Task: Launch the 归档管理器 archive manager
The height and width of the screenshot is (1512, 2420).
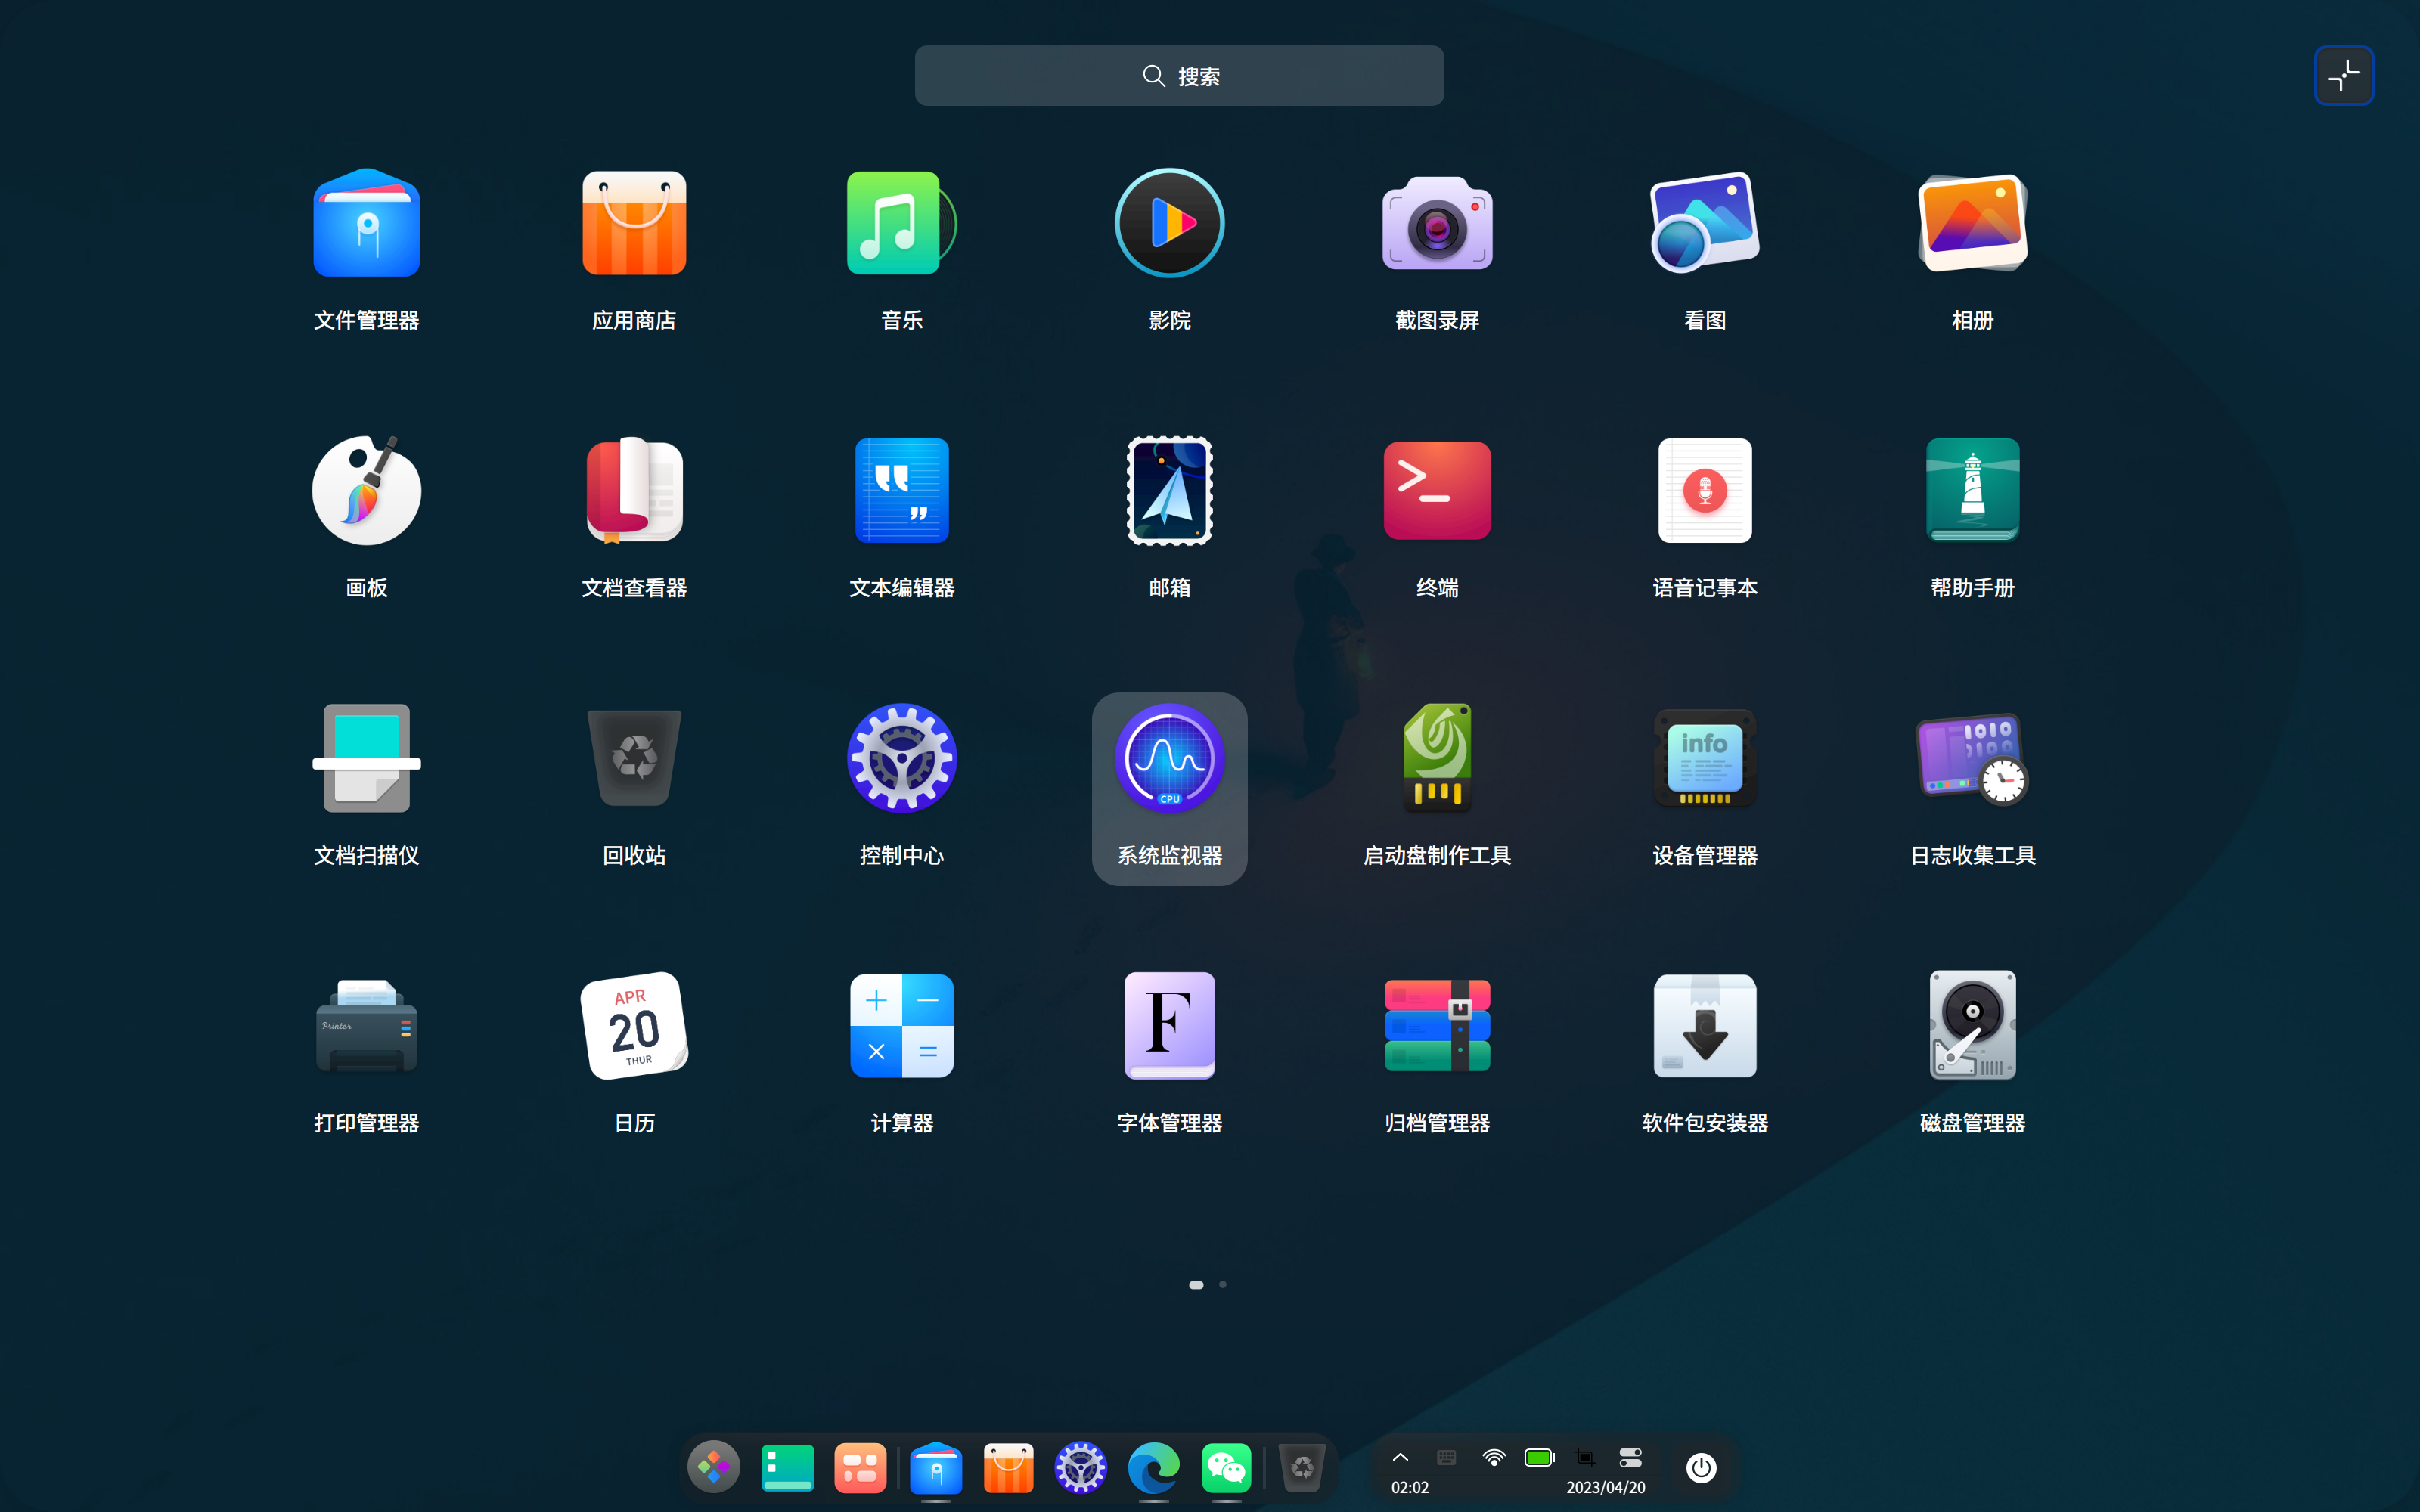Action: point(1437,1026)
